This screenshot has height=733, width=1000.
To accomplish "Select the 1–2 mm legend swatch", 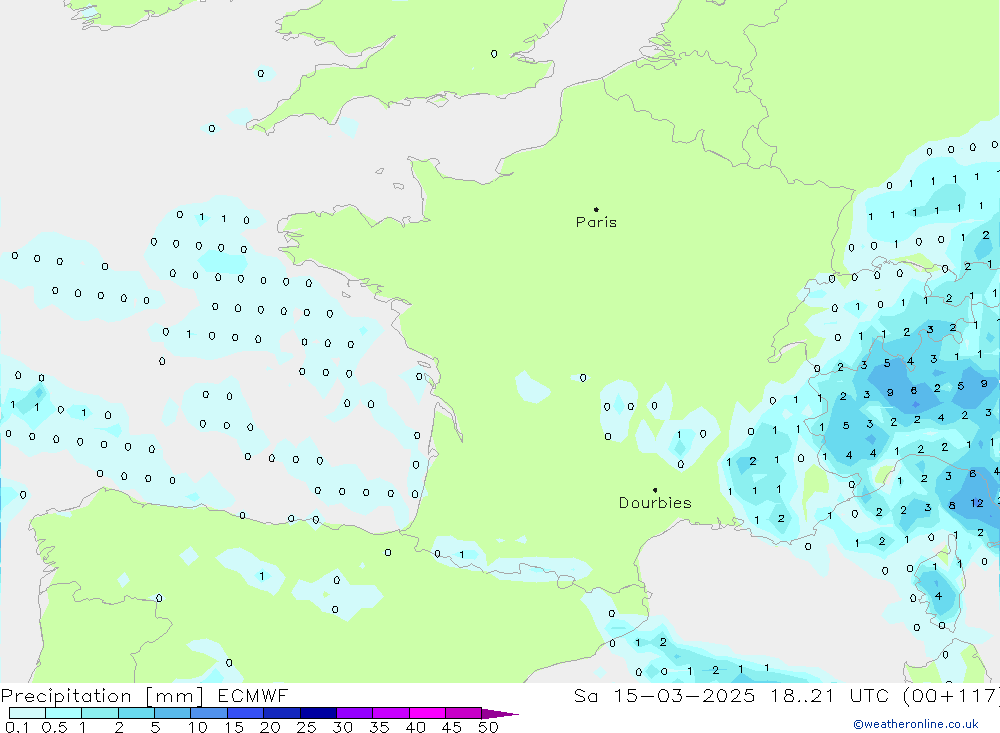I will click(x=99, y=713).
